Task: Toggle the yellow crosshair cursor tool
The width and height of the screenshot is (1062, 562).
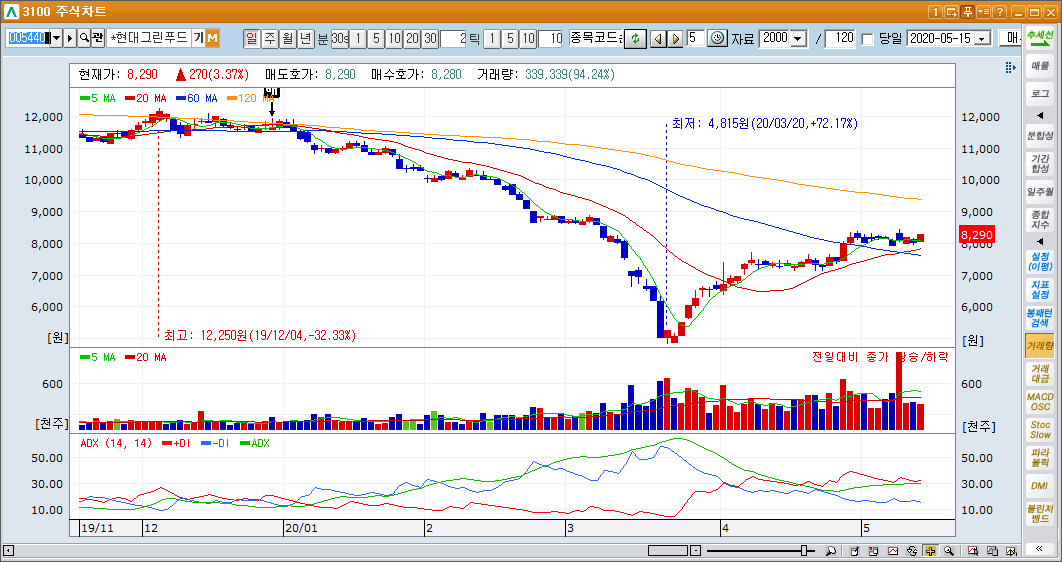Action: pyautogui.click(x=930, y=551)
